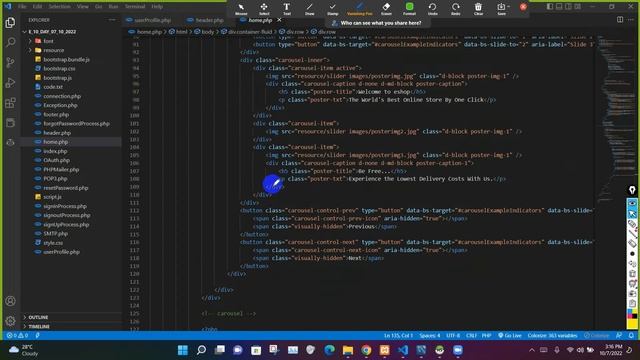Choose the Stamp annotation tool
Viewport: 640px width, 360px height.
pos(333,9)
